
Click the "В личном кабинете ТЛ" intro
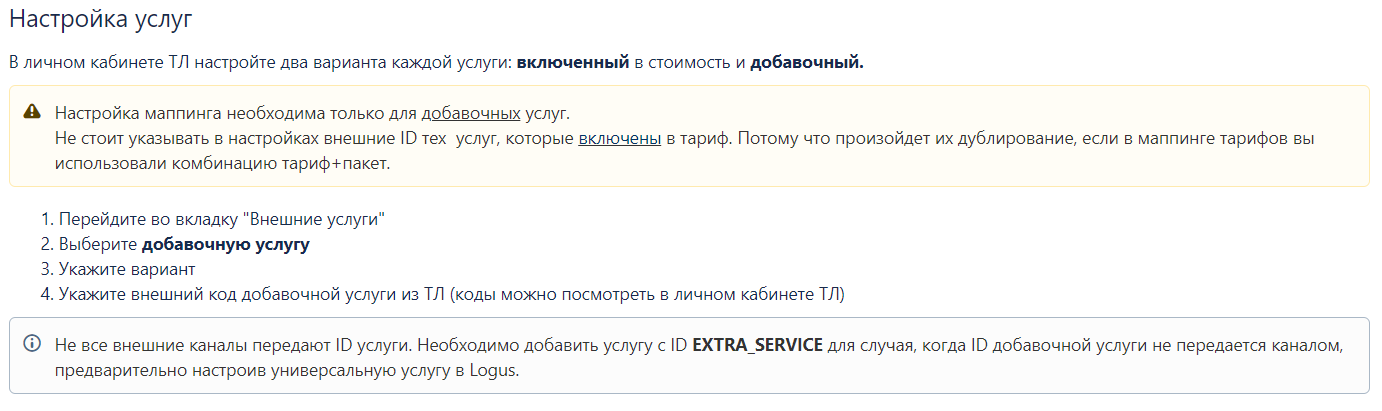100,63
